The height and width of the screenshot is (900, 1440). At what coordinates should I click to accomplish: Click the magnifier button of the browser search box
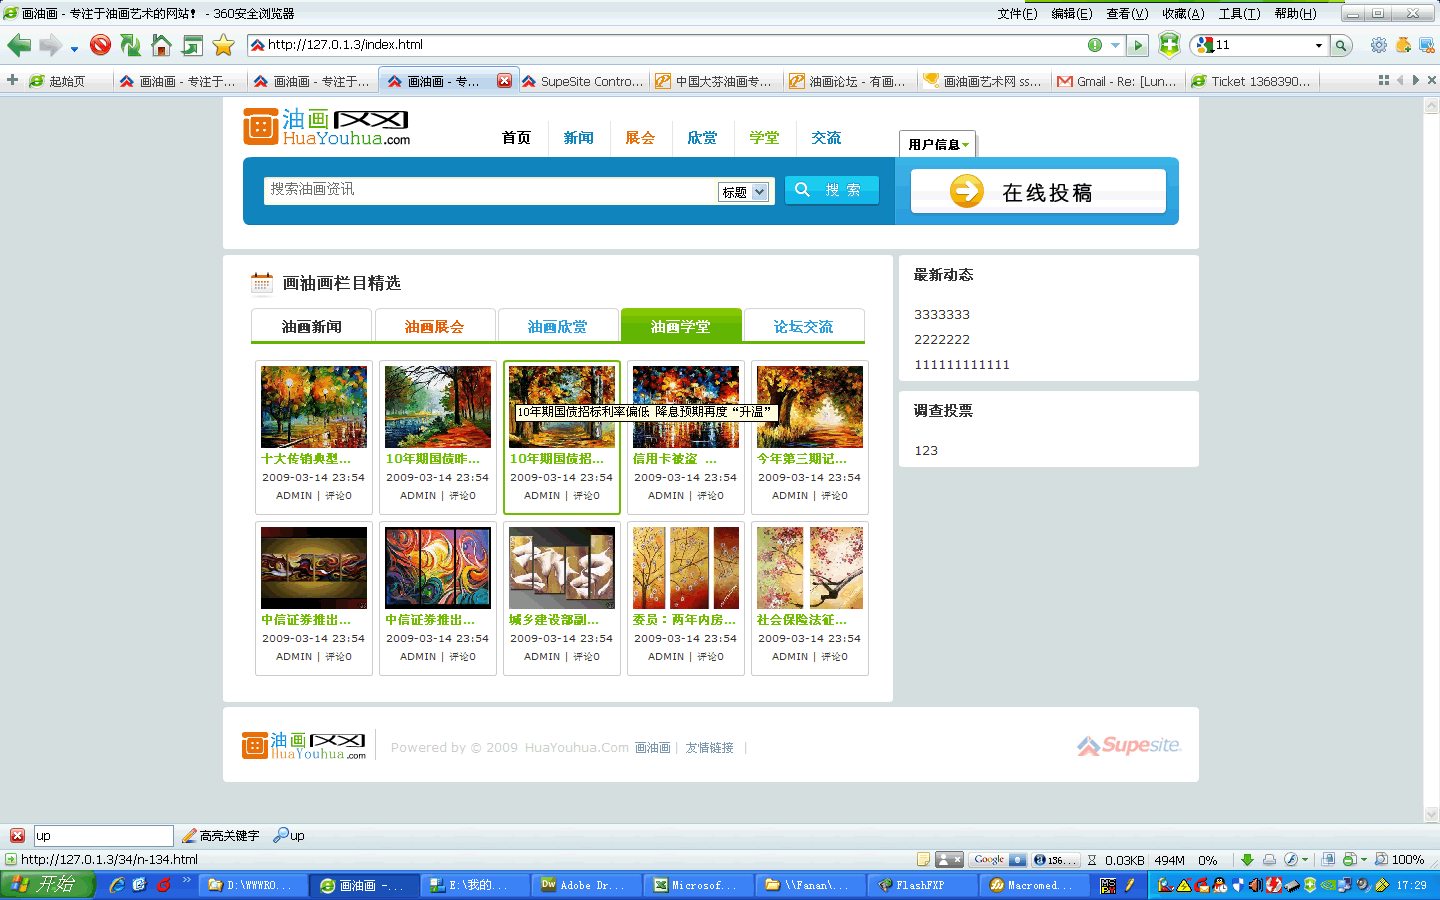pos(1341,45)
